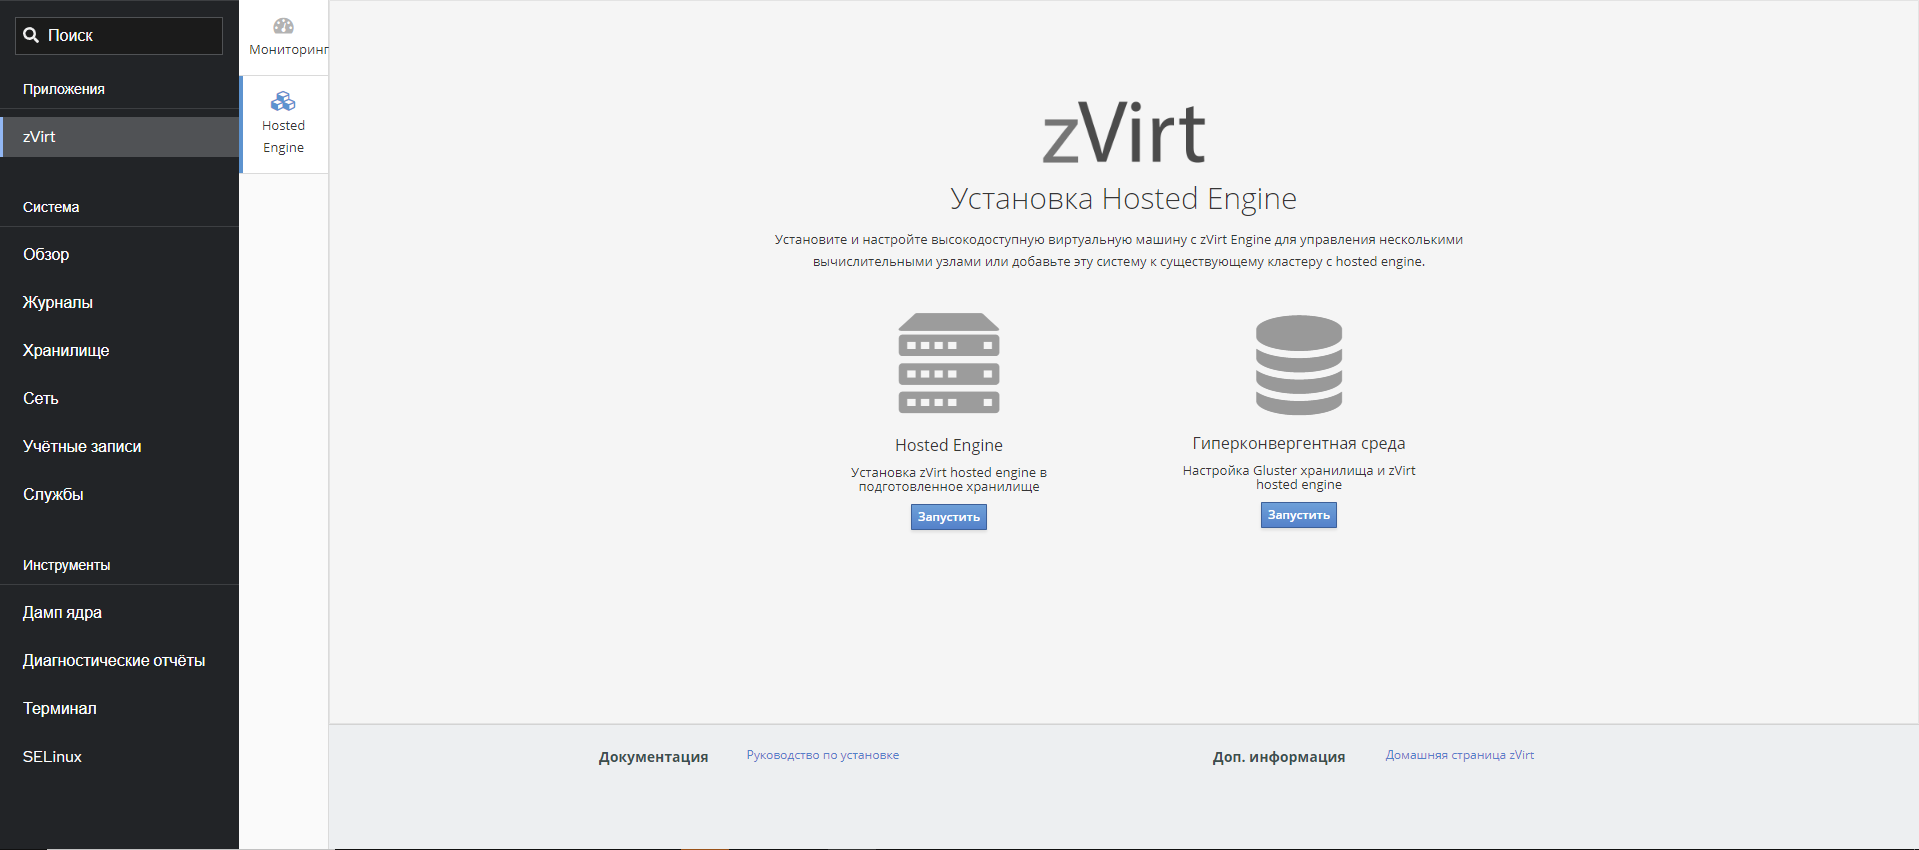Select the Hosted Engine cubes icon

point(284,101)
